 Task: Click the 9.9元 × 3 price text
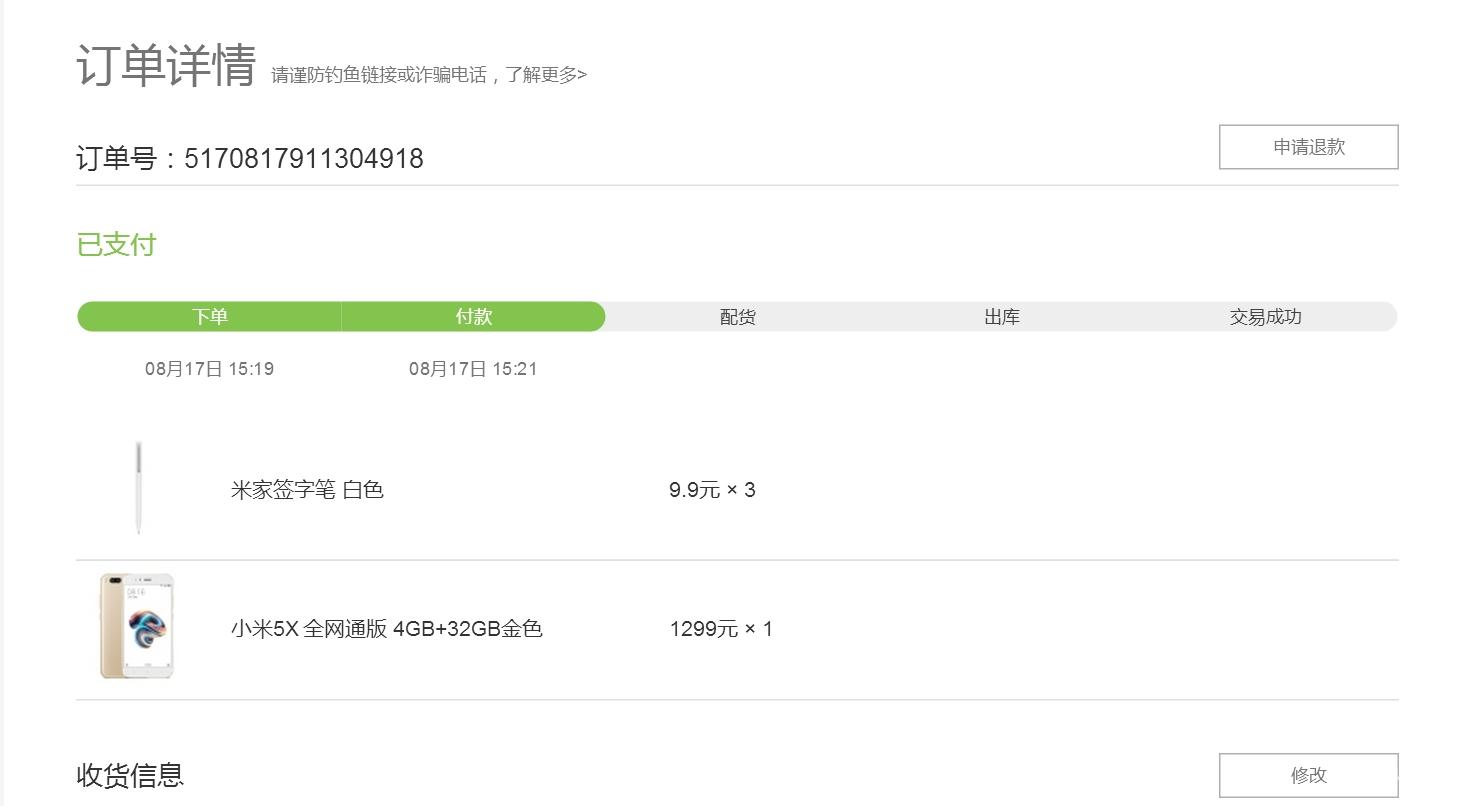(x=712, y=489)
